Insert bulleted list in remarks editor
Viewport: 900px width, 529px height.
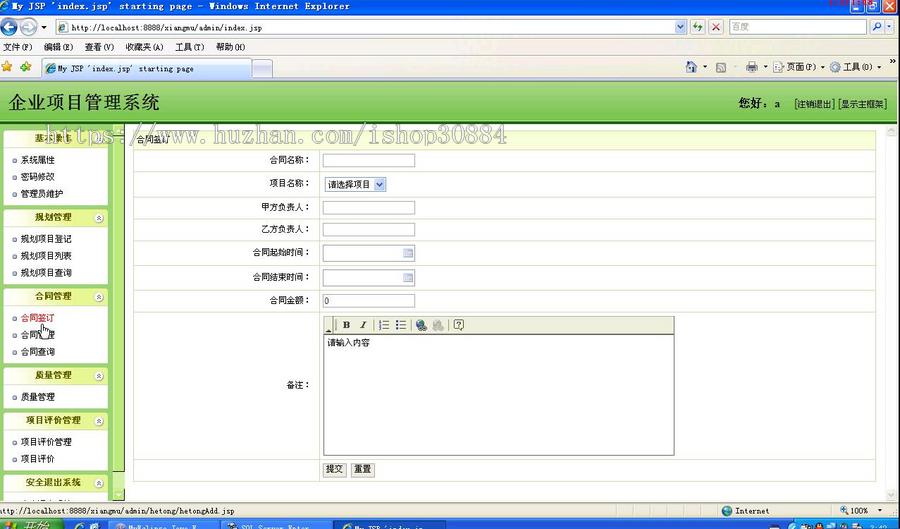401,325
